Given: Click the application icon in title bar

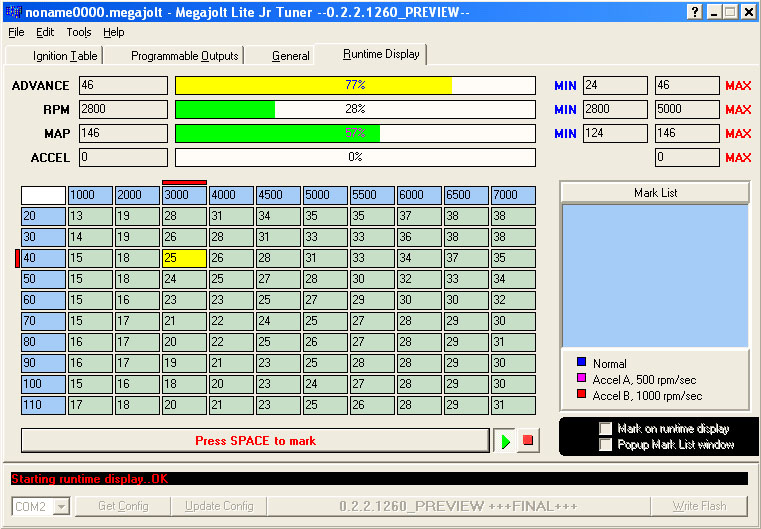Looking at the screenshot, I should pyautogui.click(x=14, y=12).
